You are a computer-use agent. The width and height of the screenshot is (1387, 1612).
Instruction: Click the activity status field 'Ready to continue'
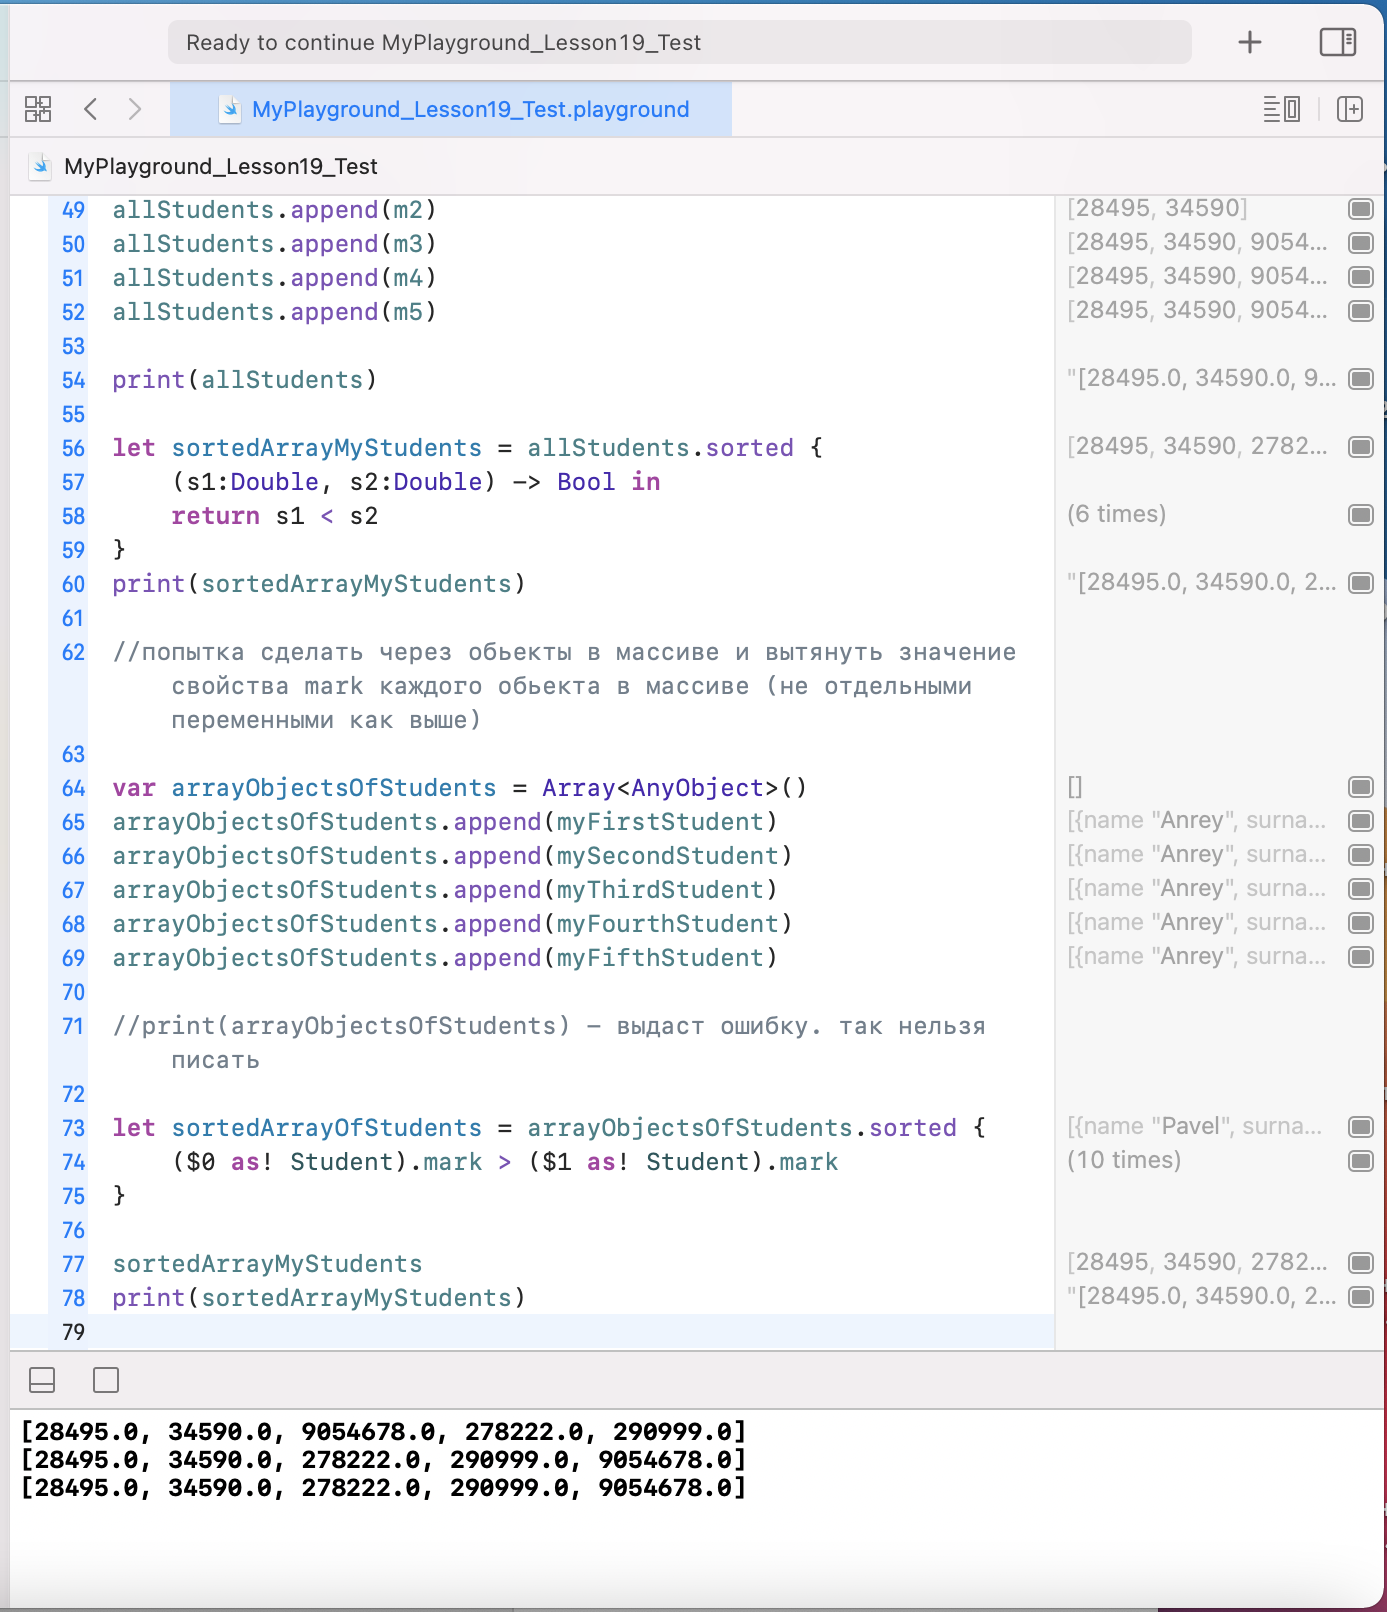click(x=680, y=42)
